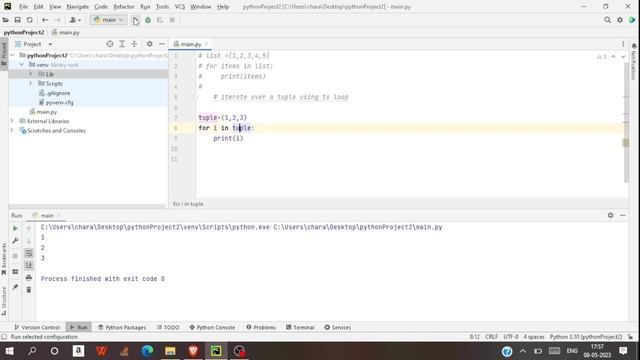Screen dimensions: 640x360
Task: Rerun main in the Run panel
Action: click(x=15, y=229)
